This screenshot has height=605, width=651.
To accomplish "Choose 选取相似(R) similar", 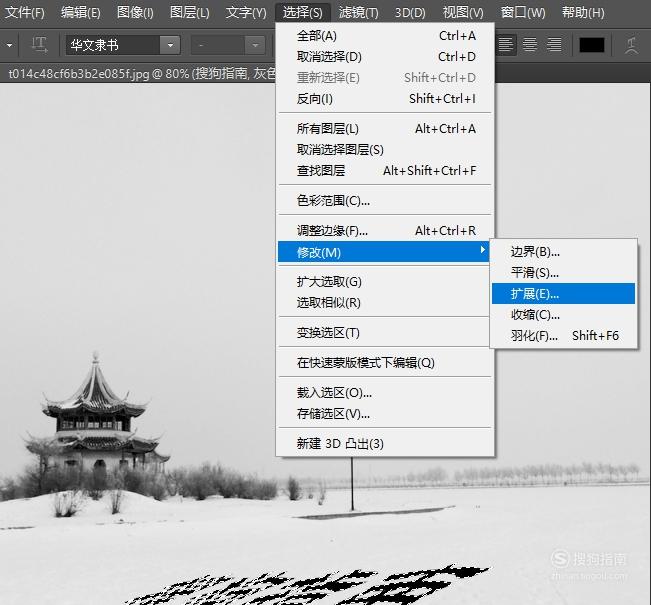I will [386, 303].
